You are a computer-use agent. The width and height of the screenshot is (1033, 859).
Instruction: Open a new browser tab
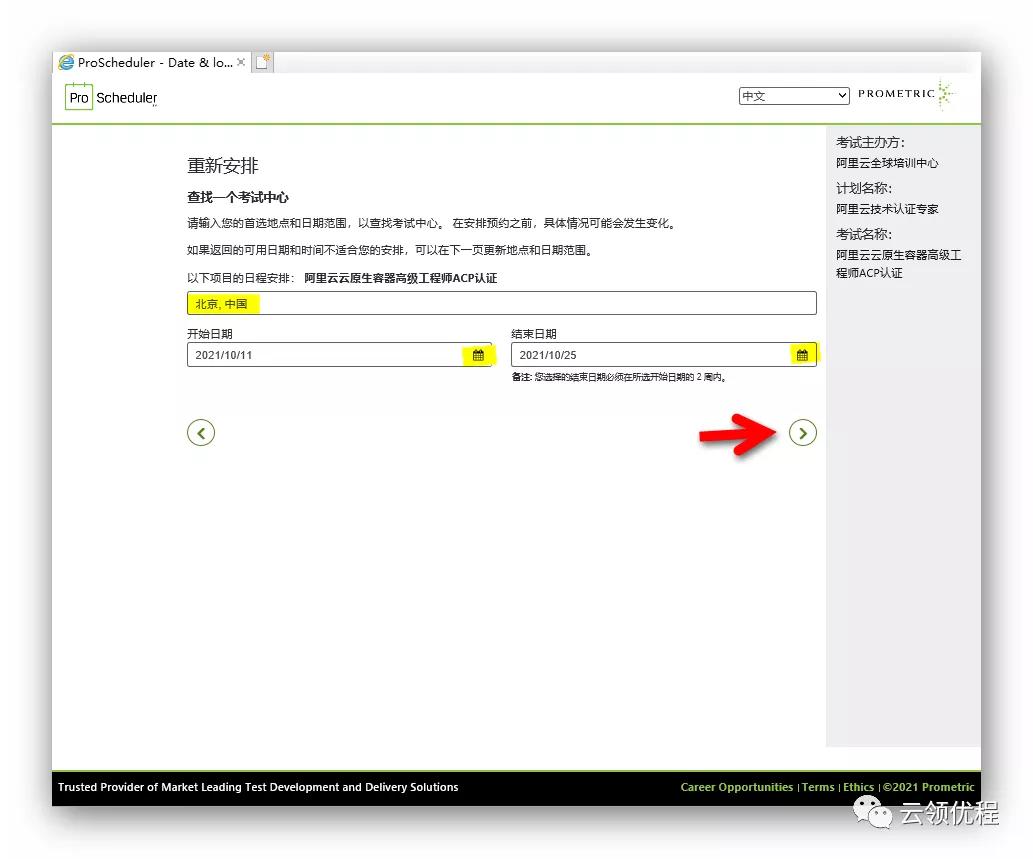tap(263, 60)
